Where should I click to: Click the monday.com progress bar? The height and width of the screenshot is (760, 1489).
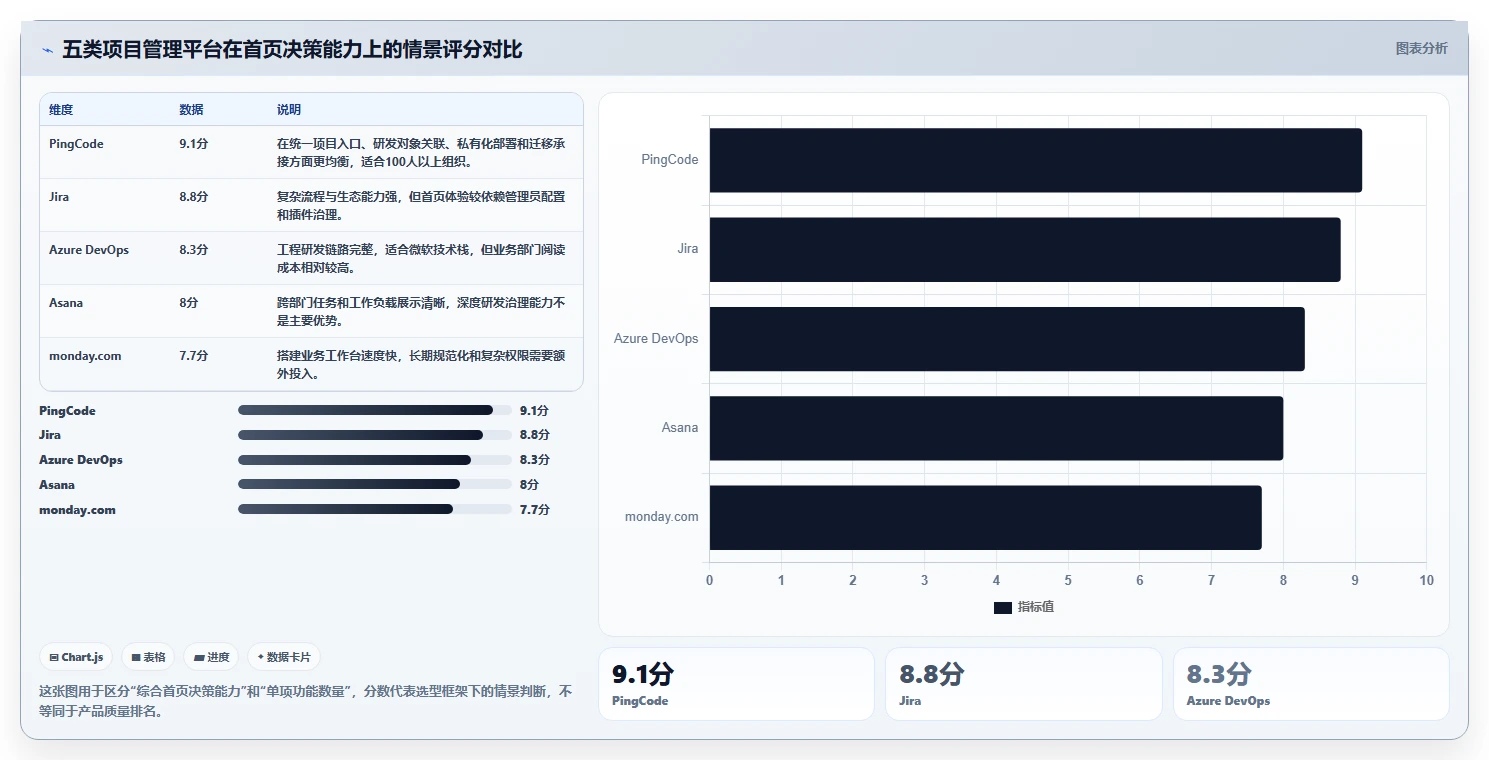point(375,509)
